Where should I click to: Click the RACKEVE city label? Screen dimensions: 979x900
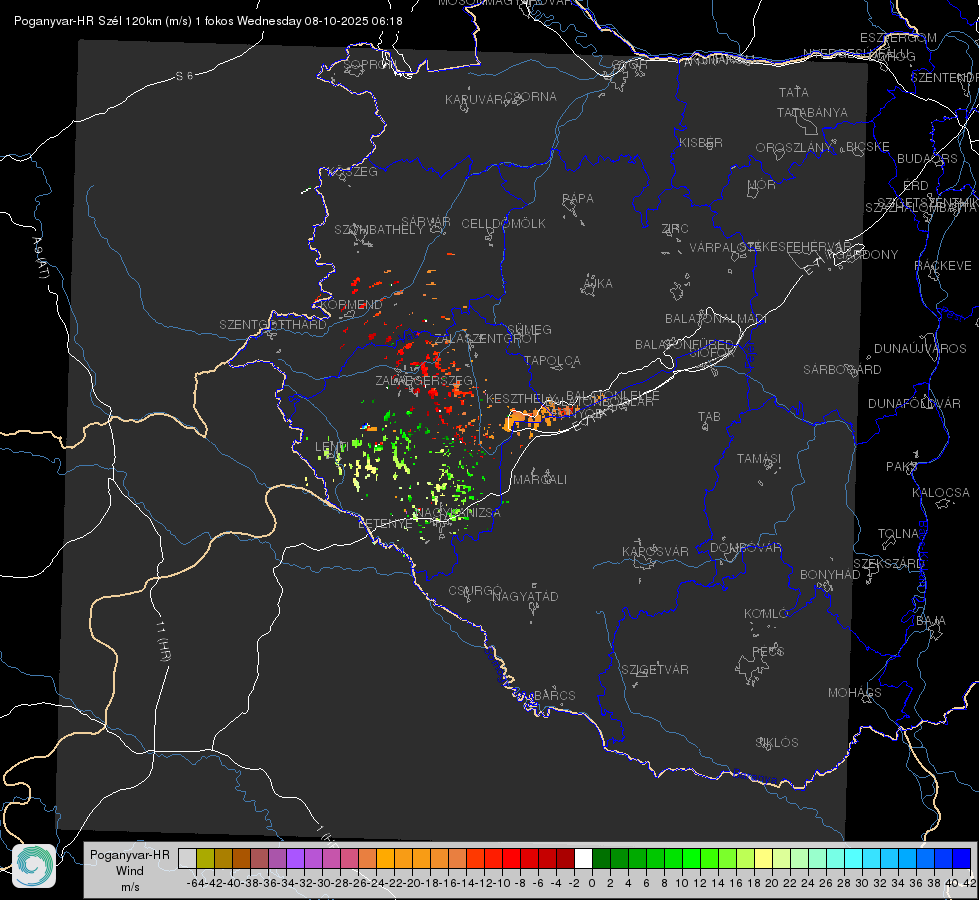943,266
